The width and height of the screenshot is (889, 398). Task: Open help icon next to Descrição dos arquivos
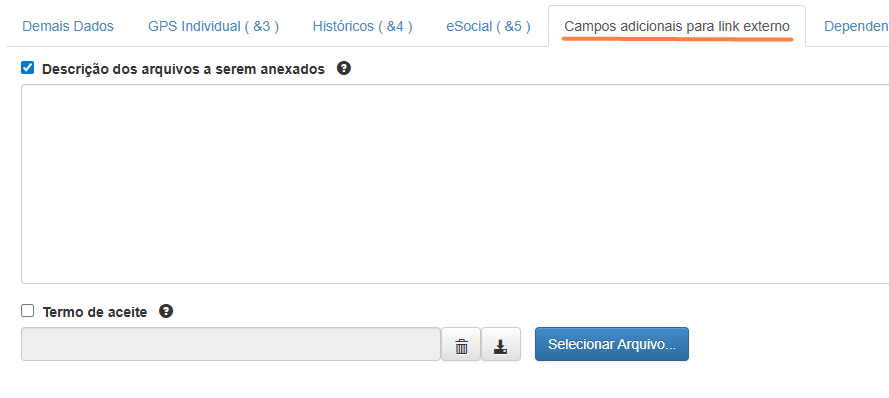344,69
